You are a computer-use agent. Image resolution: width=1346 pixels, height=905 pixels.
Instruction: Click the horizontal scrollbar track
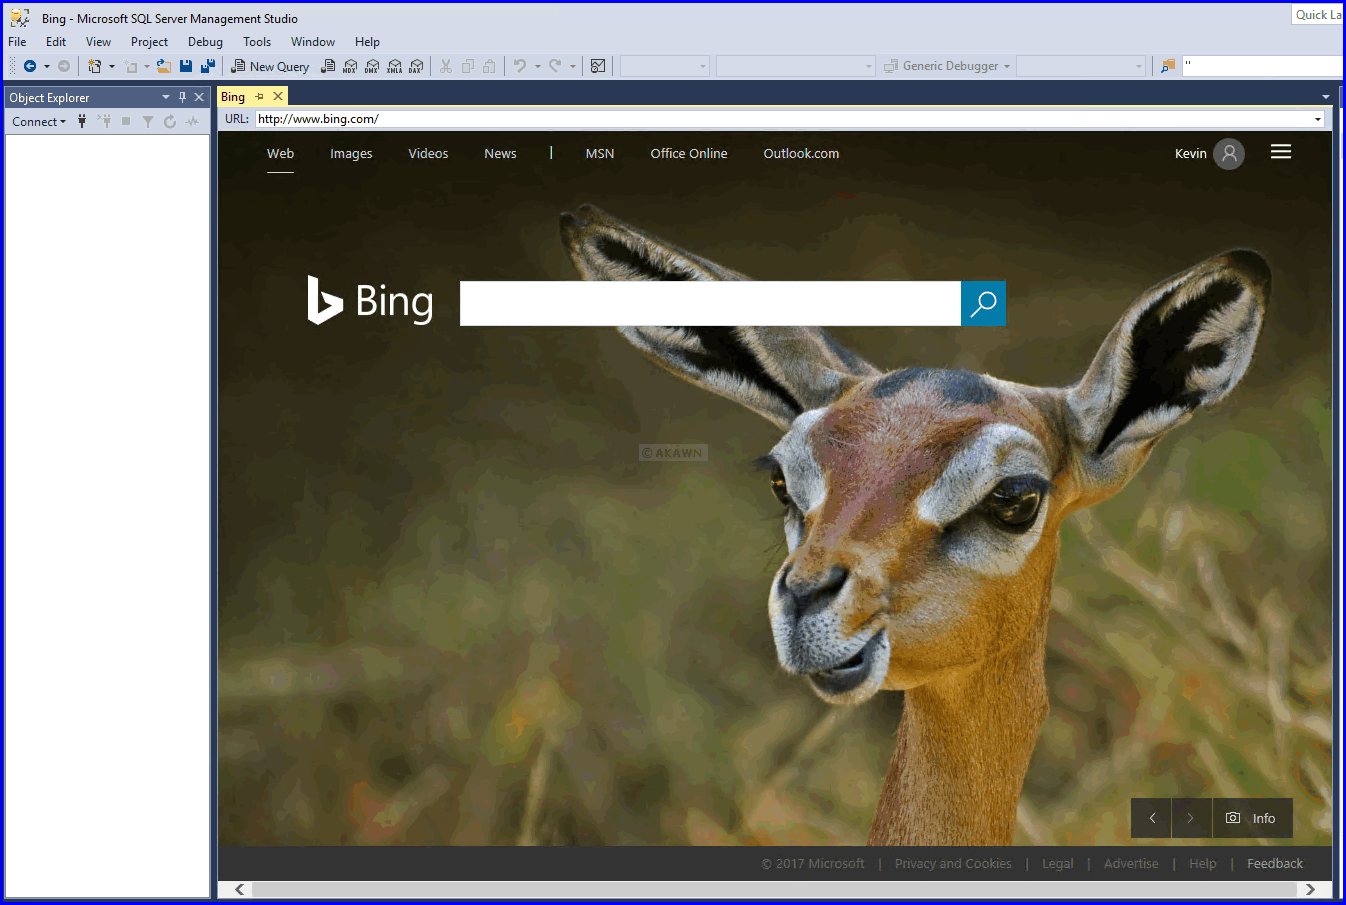[x=775, y=889]
